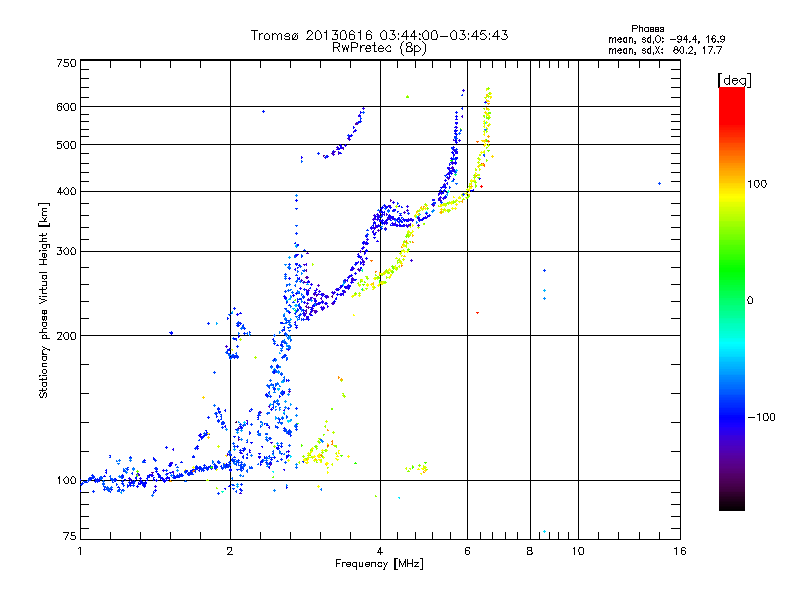Click the 'Stationary phase Virtual Height [km]' axis label

[44, 301]
